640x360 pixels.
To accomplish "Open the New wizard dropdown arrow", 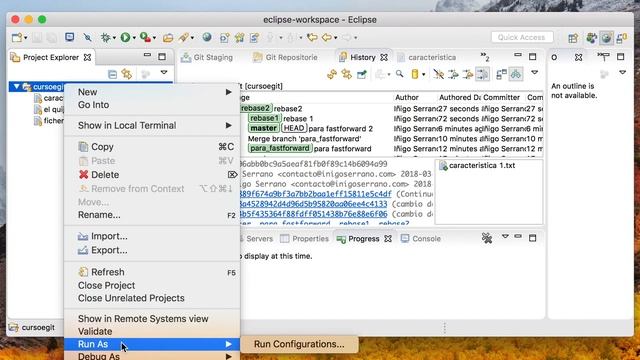I will [x=26, y=38].
